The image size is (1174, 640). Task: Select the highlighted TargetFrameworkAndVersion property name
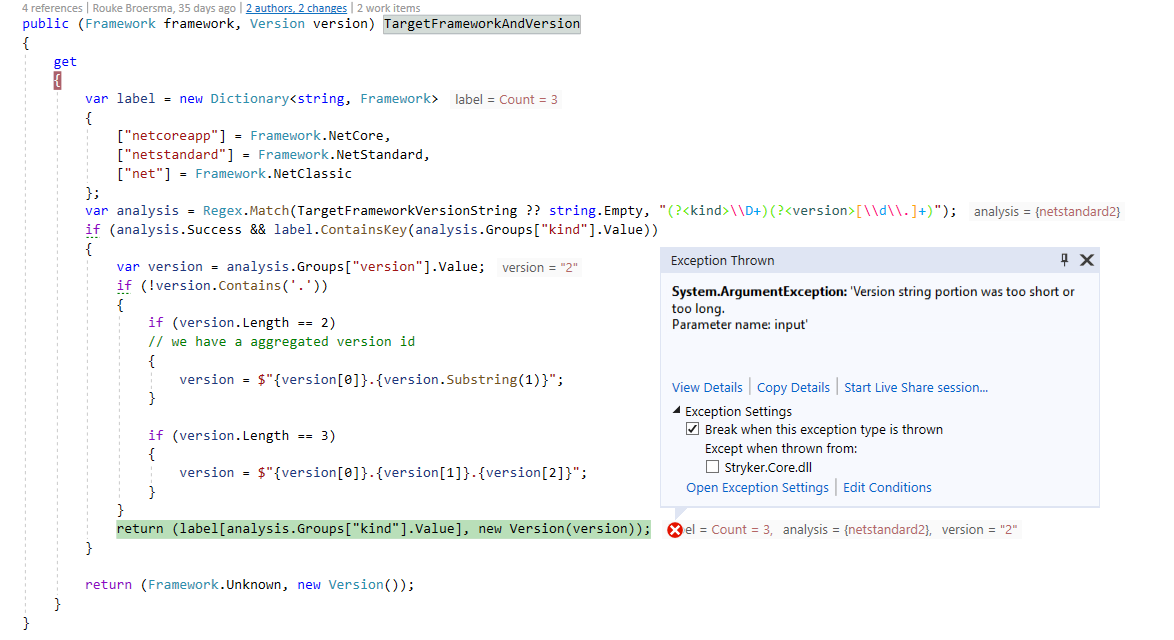[481, 23]
